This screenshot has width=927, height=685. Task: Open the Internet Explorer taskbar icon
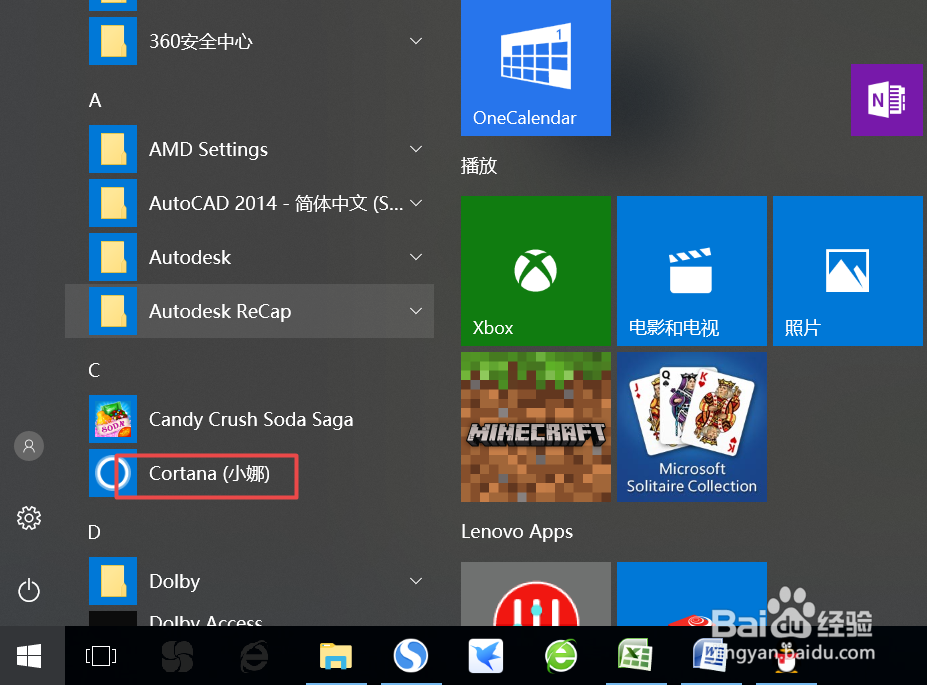coord(254,656)
